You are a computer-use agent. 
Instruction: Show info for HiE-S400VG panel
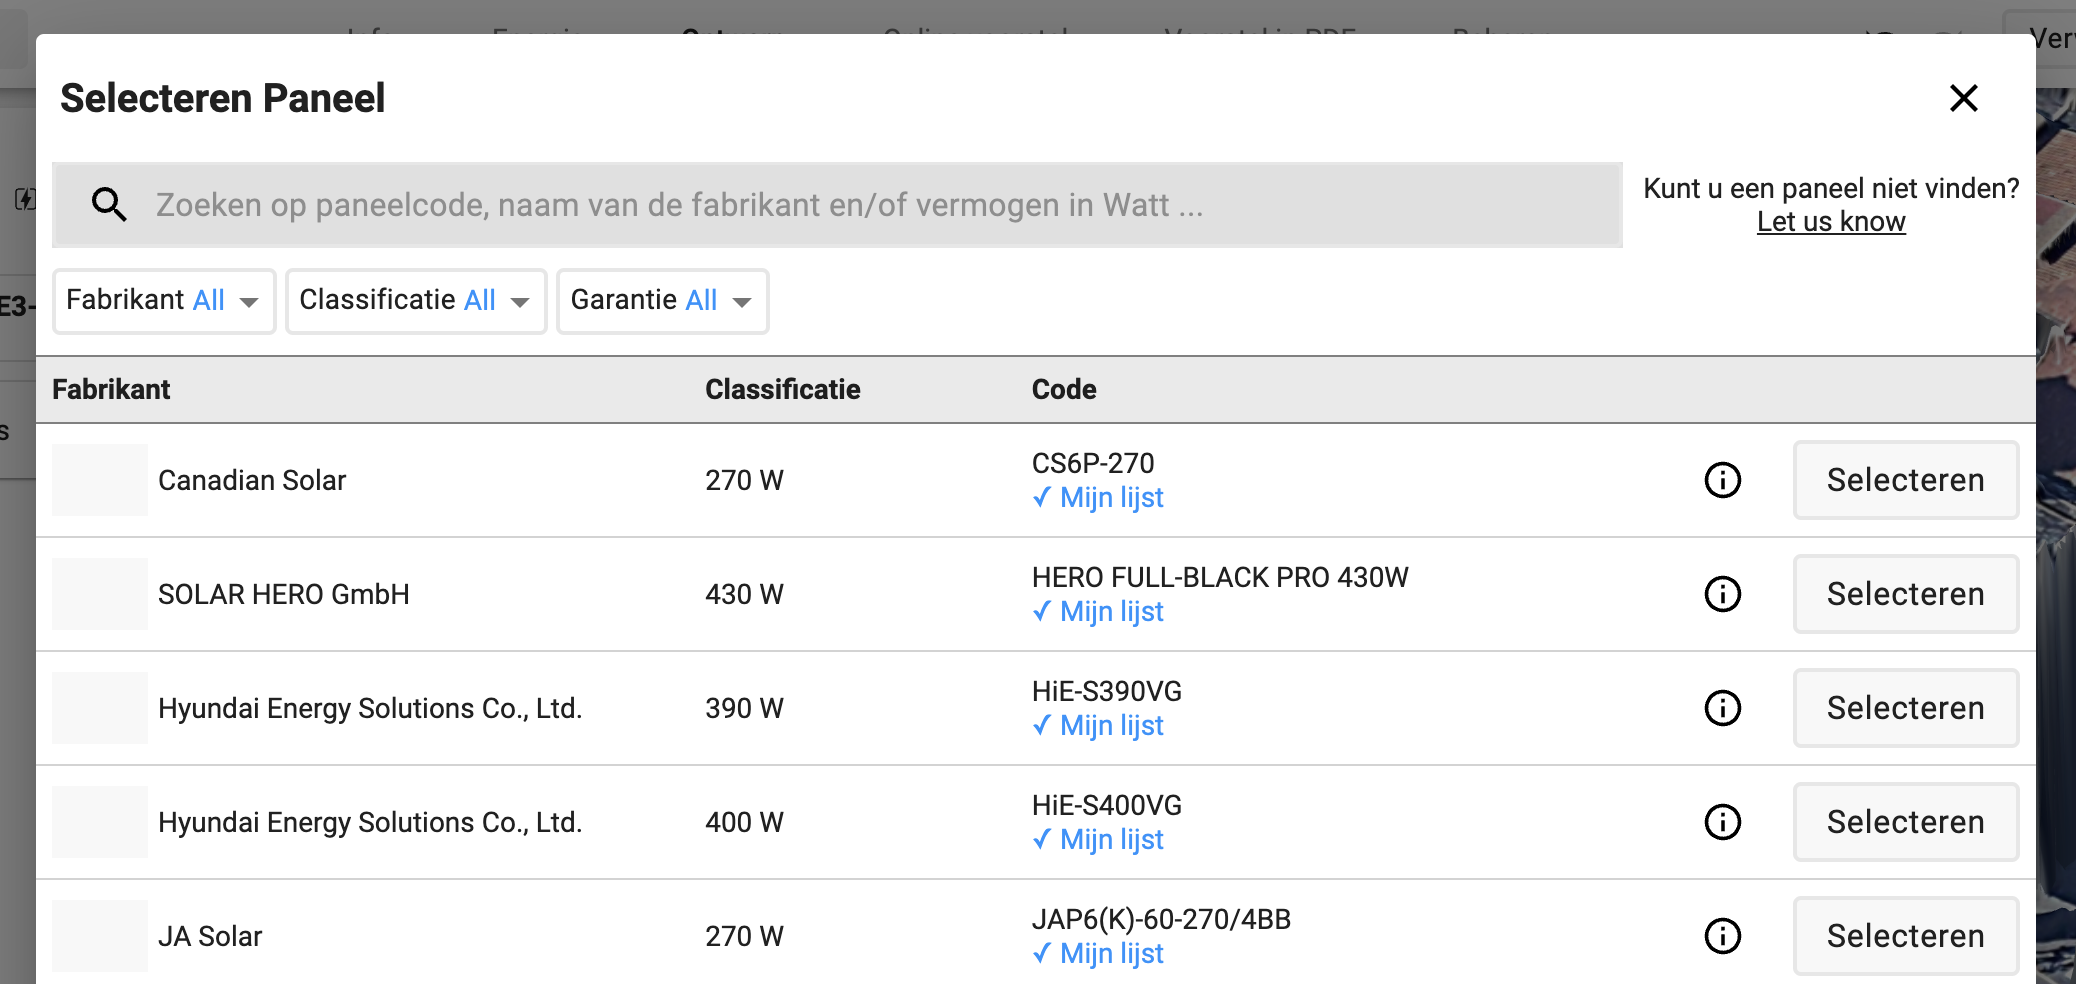(1722, 822)
